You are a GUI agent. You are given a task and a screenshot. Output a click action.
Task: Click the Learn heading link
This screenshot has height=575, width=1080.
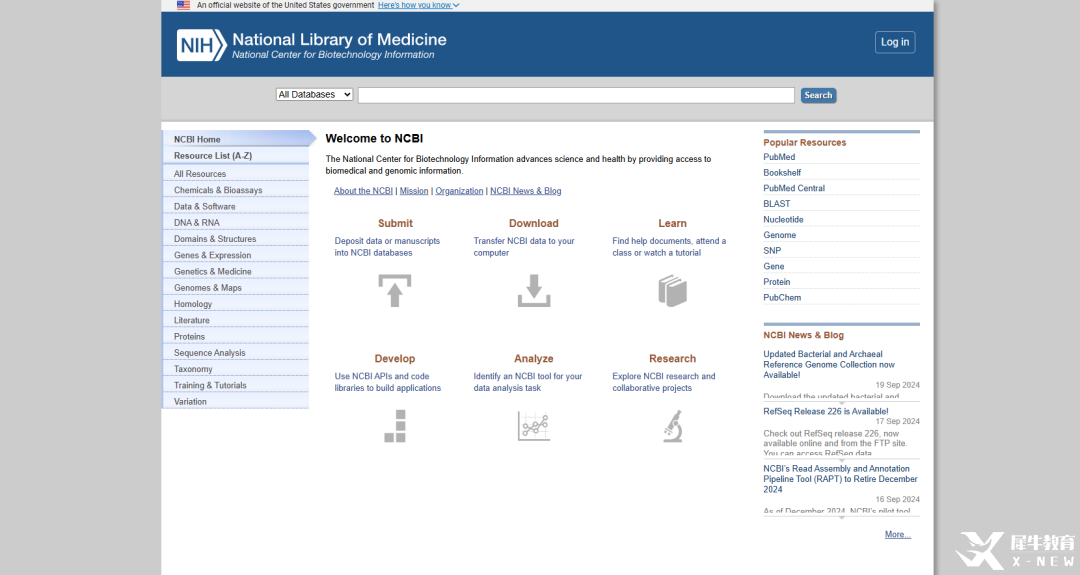coord(672,223)
